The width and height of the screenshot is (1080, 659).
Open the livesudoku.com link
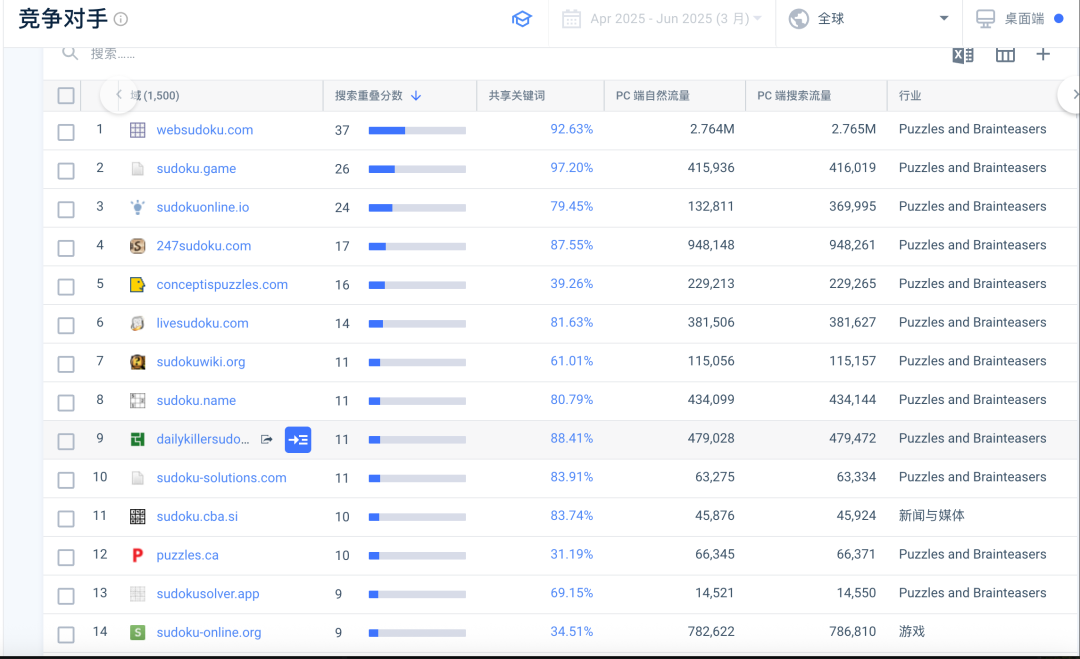(202, 323)
